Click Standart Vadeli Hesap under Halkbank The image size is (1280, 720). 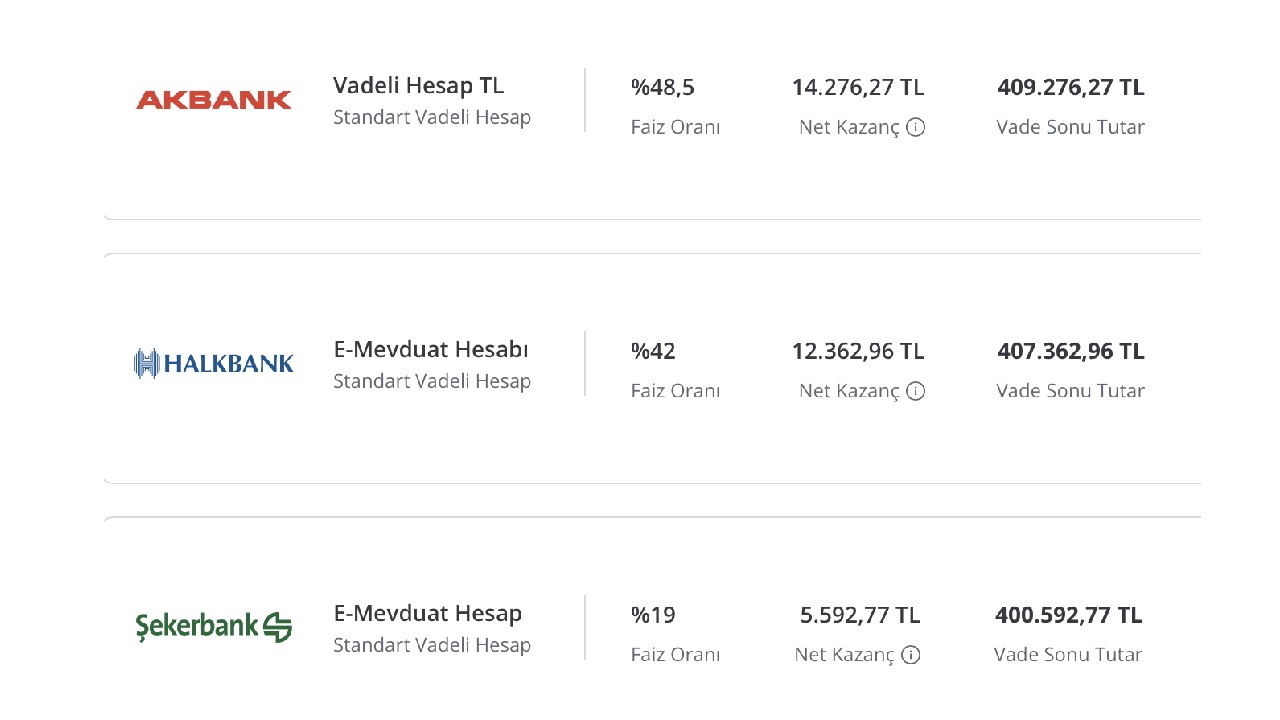(x=432, y=381)
